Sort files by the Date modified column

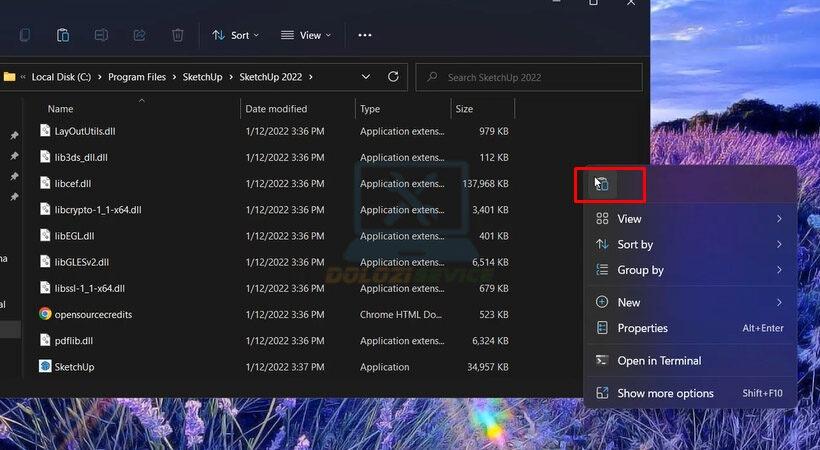coord(277,109)
